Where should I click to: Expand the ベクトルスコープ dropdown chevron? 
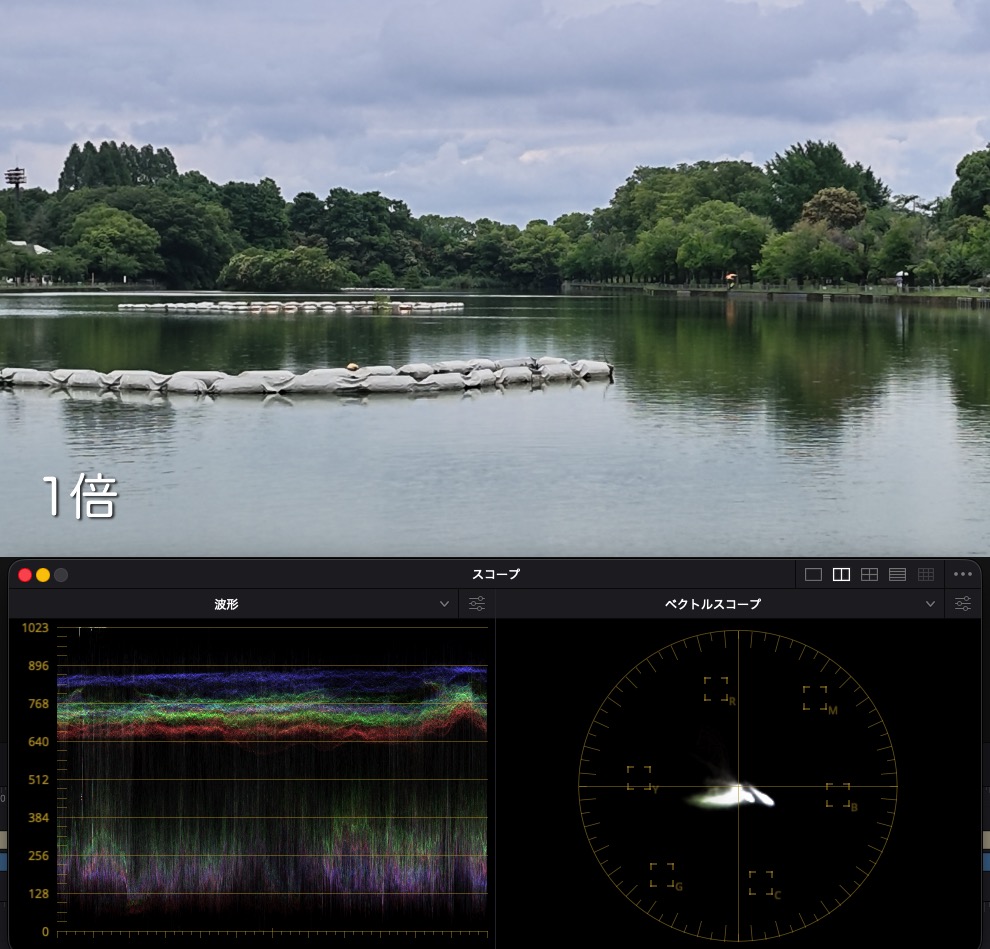click(930, 604)
